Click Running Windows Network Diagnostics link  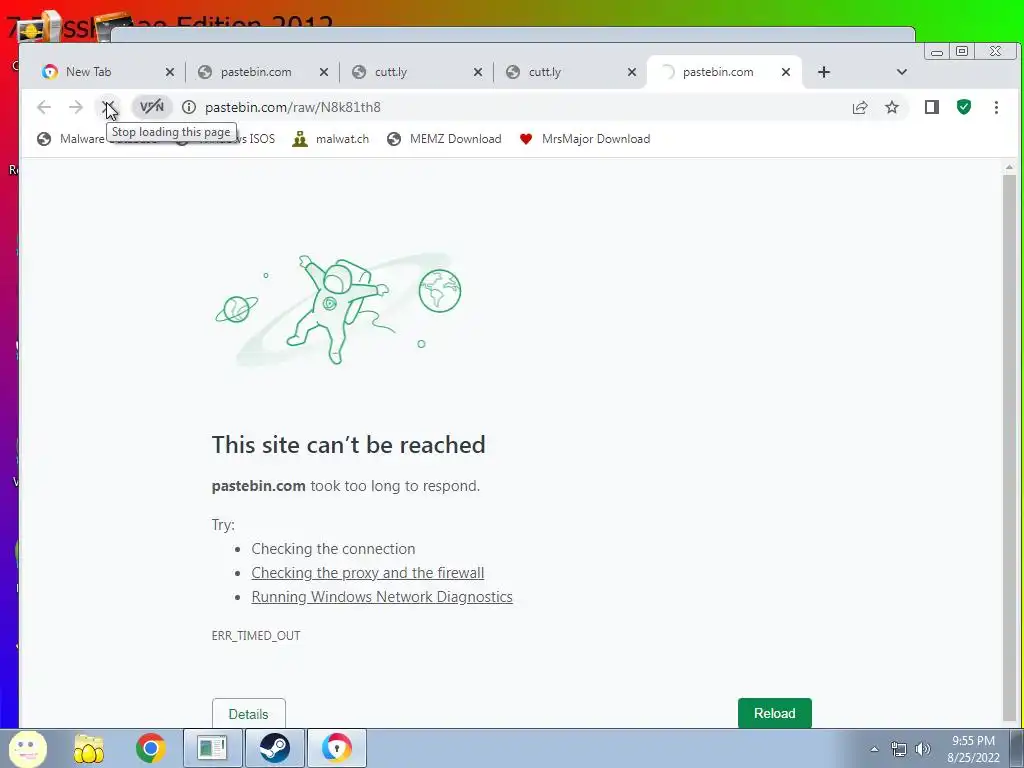click(382, 597)
